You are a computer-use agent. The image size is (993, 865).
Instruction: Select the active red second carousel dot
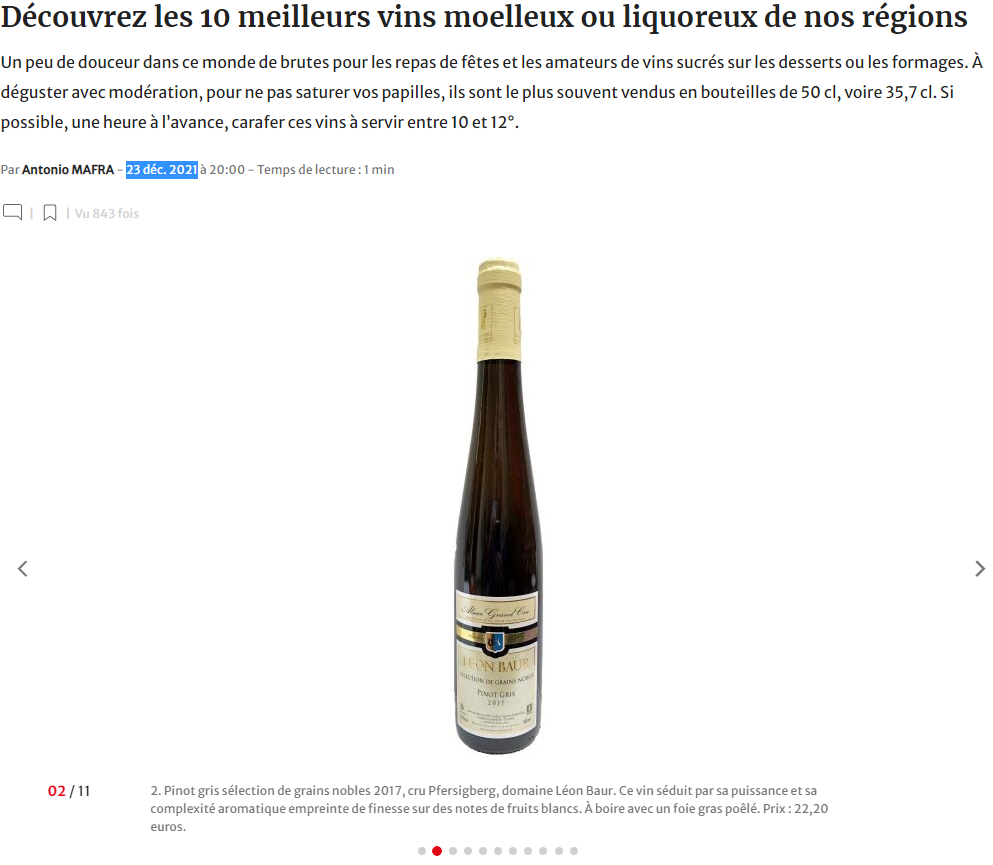[x=437, y=851]
